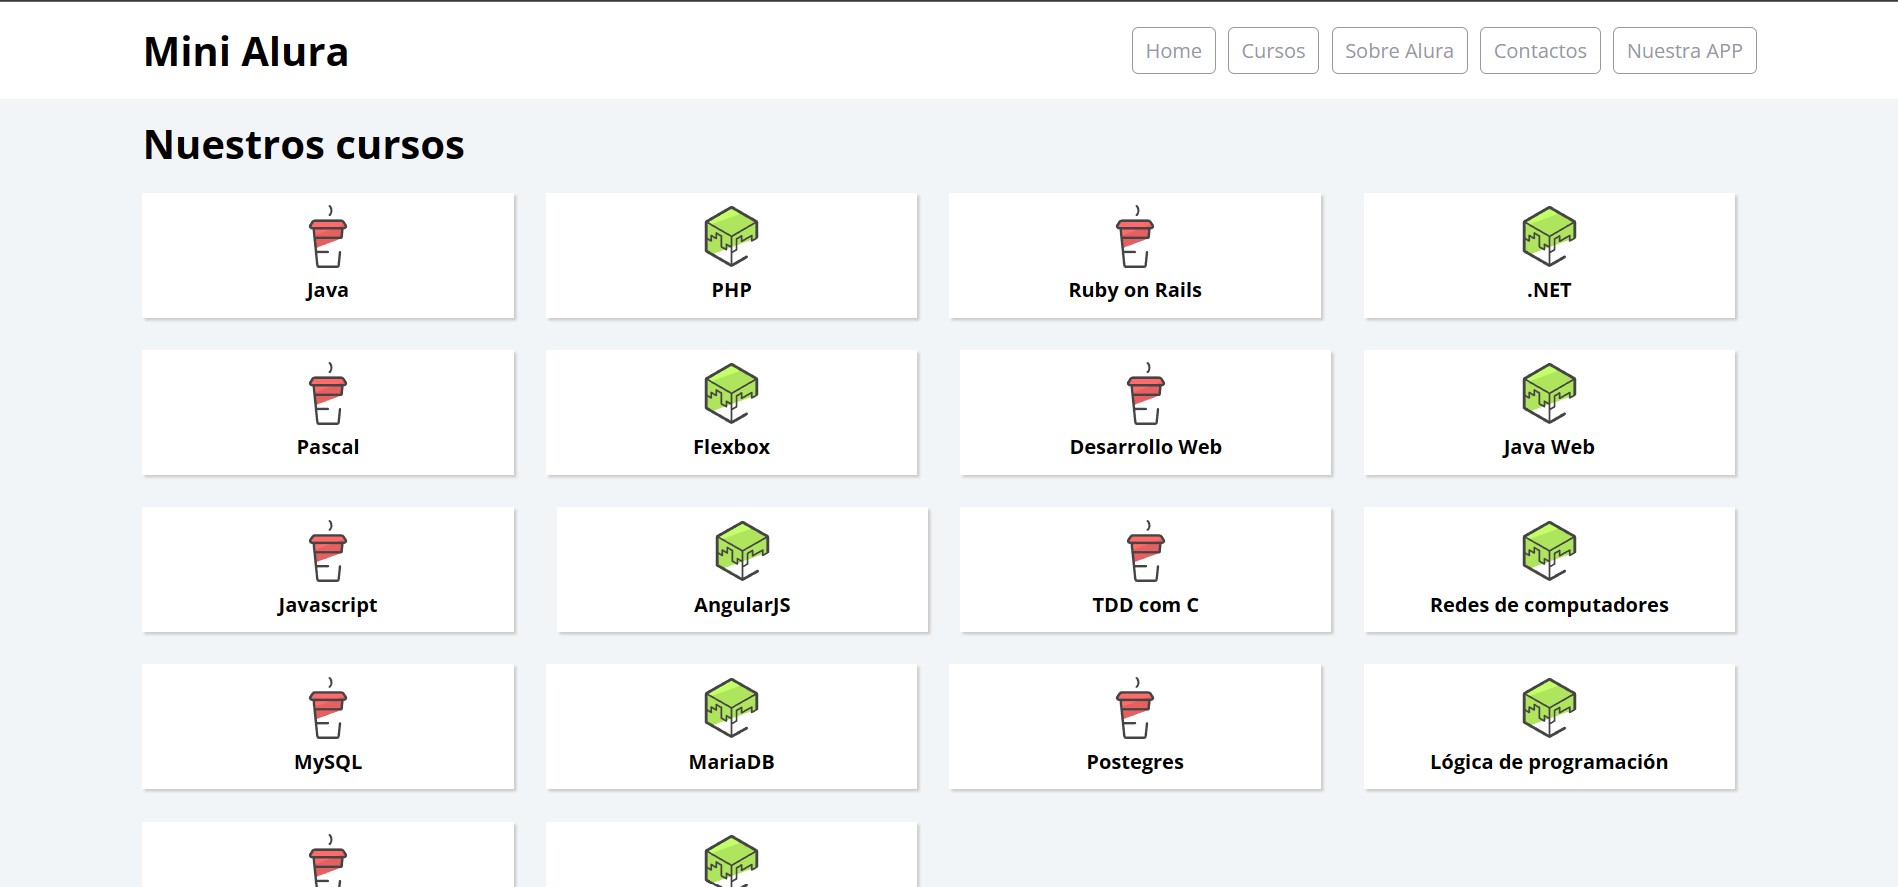Click the green cube icon above .NET

1549,237
